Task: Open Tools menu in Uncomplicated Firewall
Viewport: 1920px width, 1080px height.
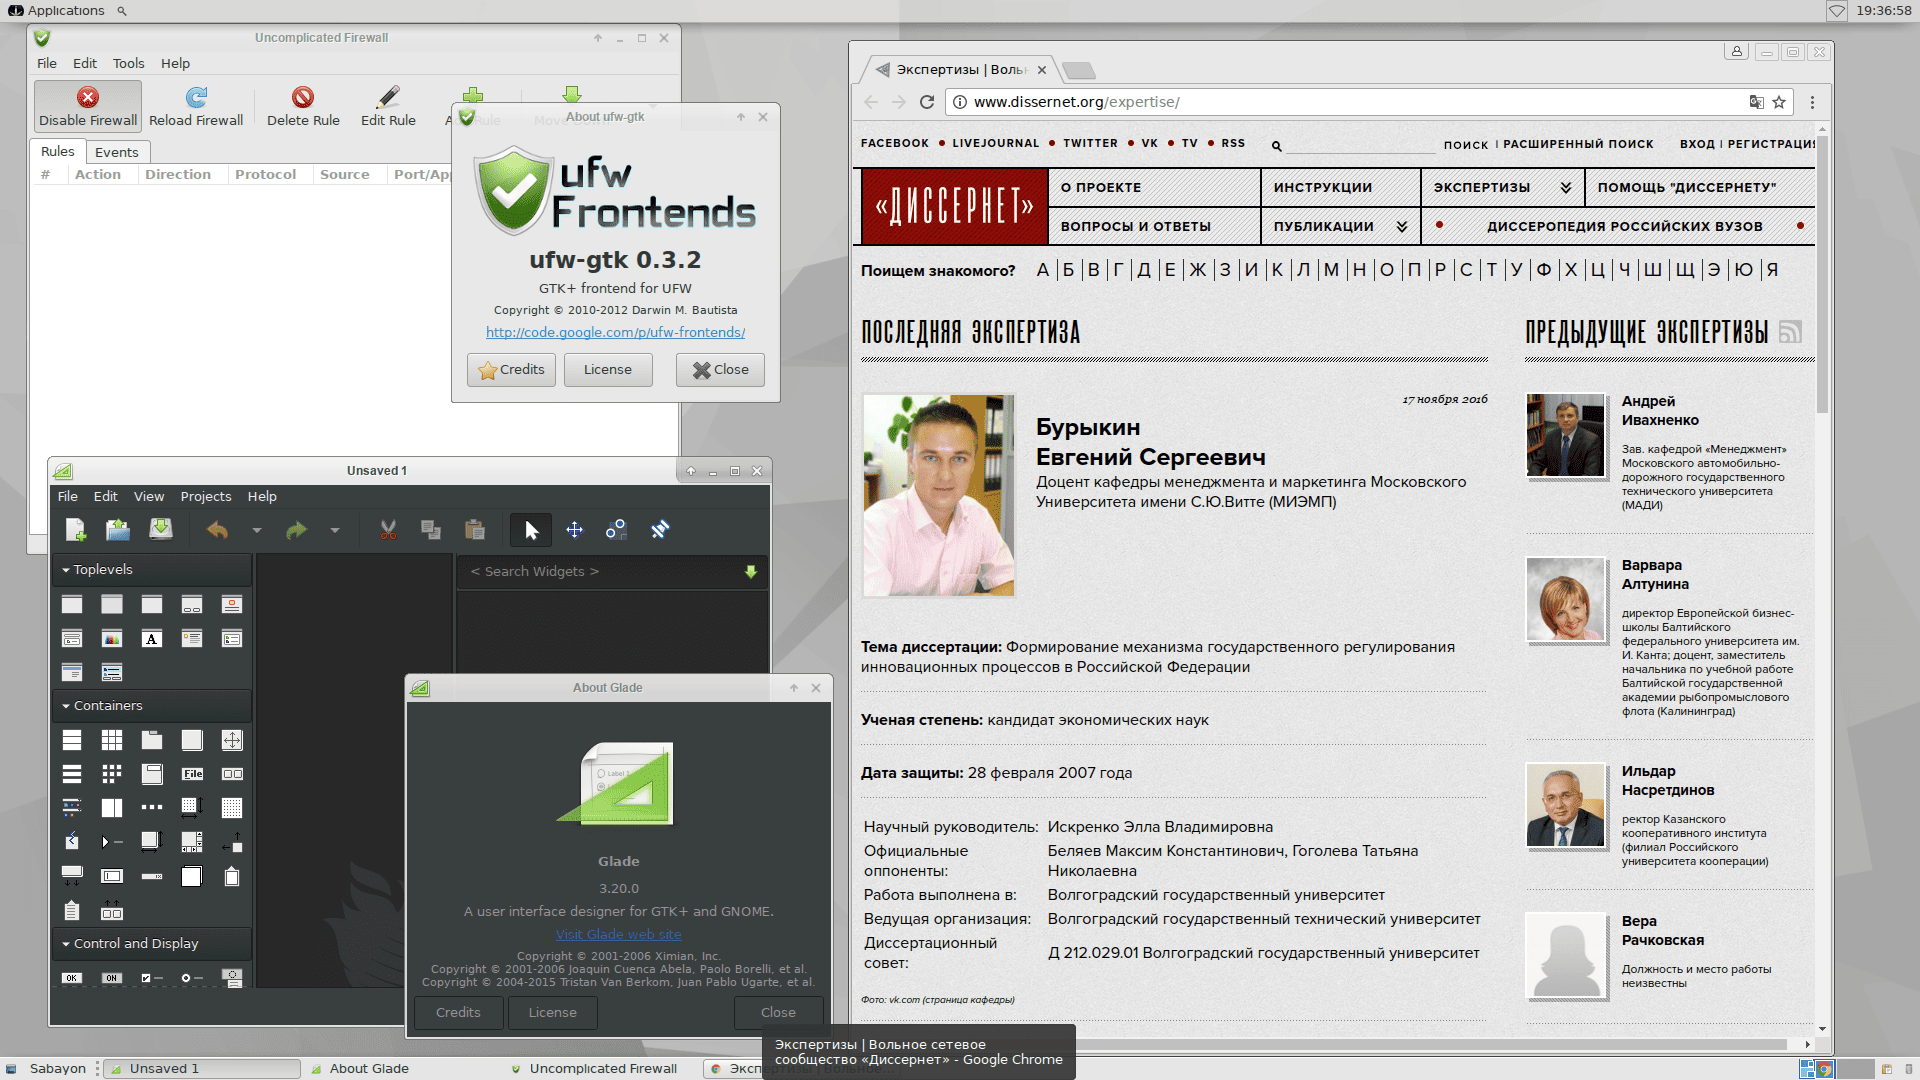Action: (x=128, y=63)
